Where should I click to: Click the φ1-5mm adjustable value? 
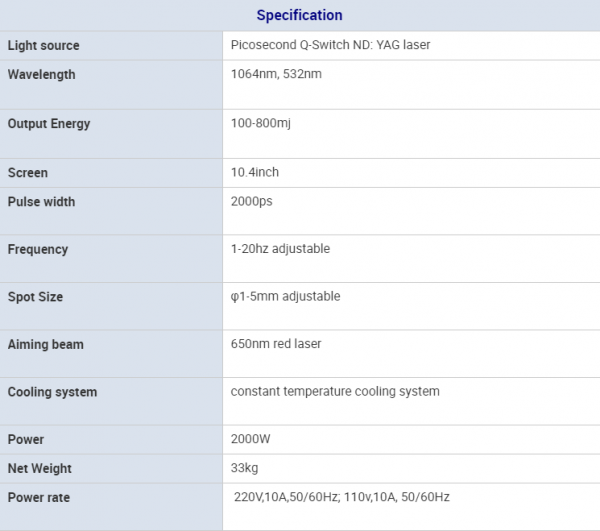pyautogui.click(x=286, y=297)
